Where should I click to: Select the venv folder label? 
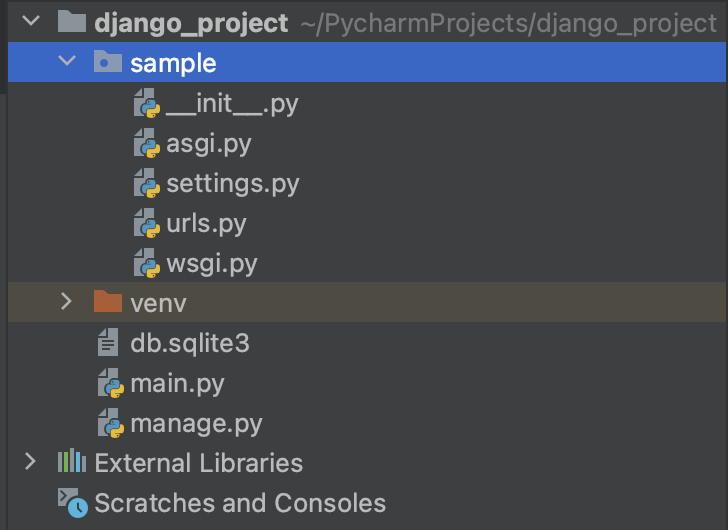158,304
